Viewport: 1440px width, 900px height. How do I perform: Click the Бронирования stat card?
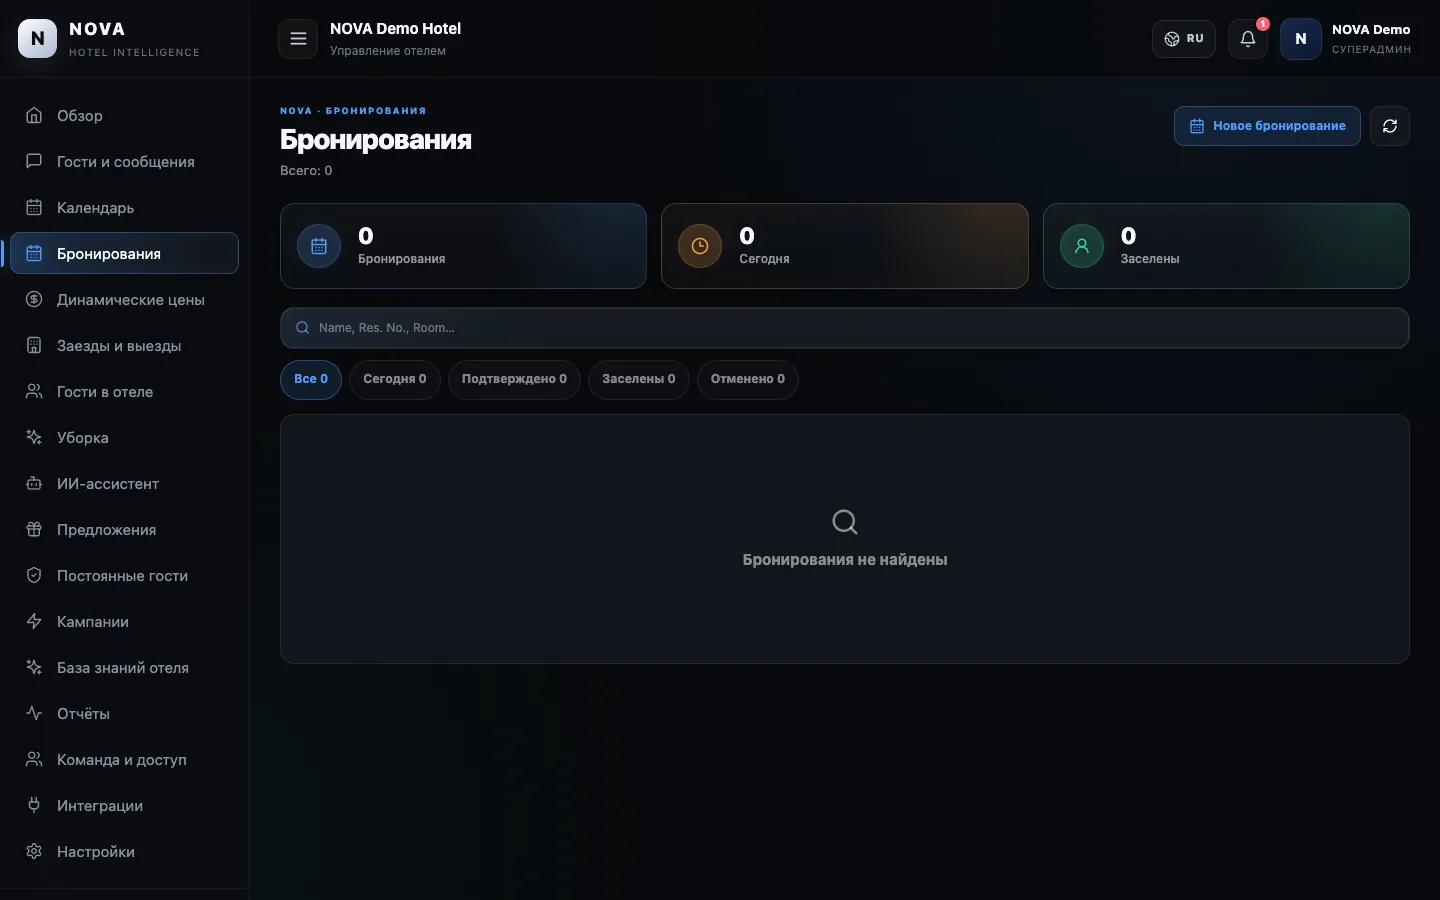click(x=463, y=246)
